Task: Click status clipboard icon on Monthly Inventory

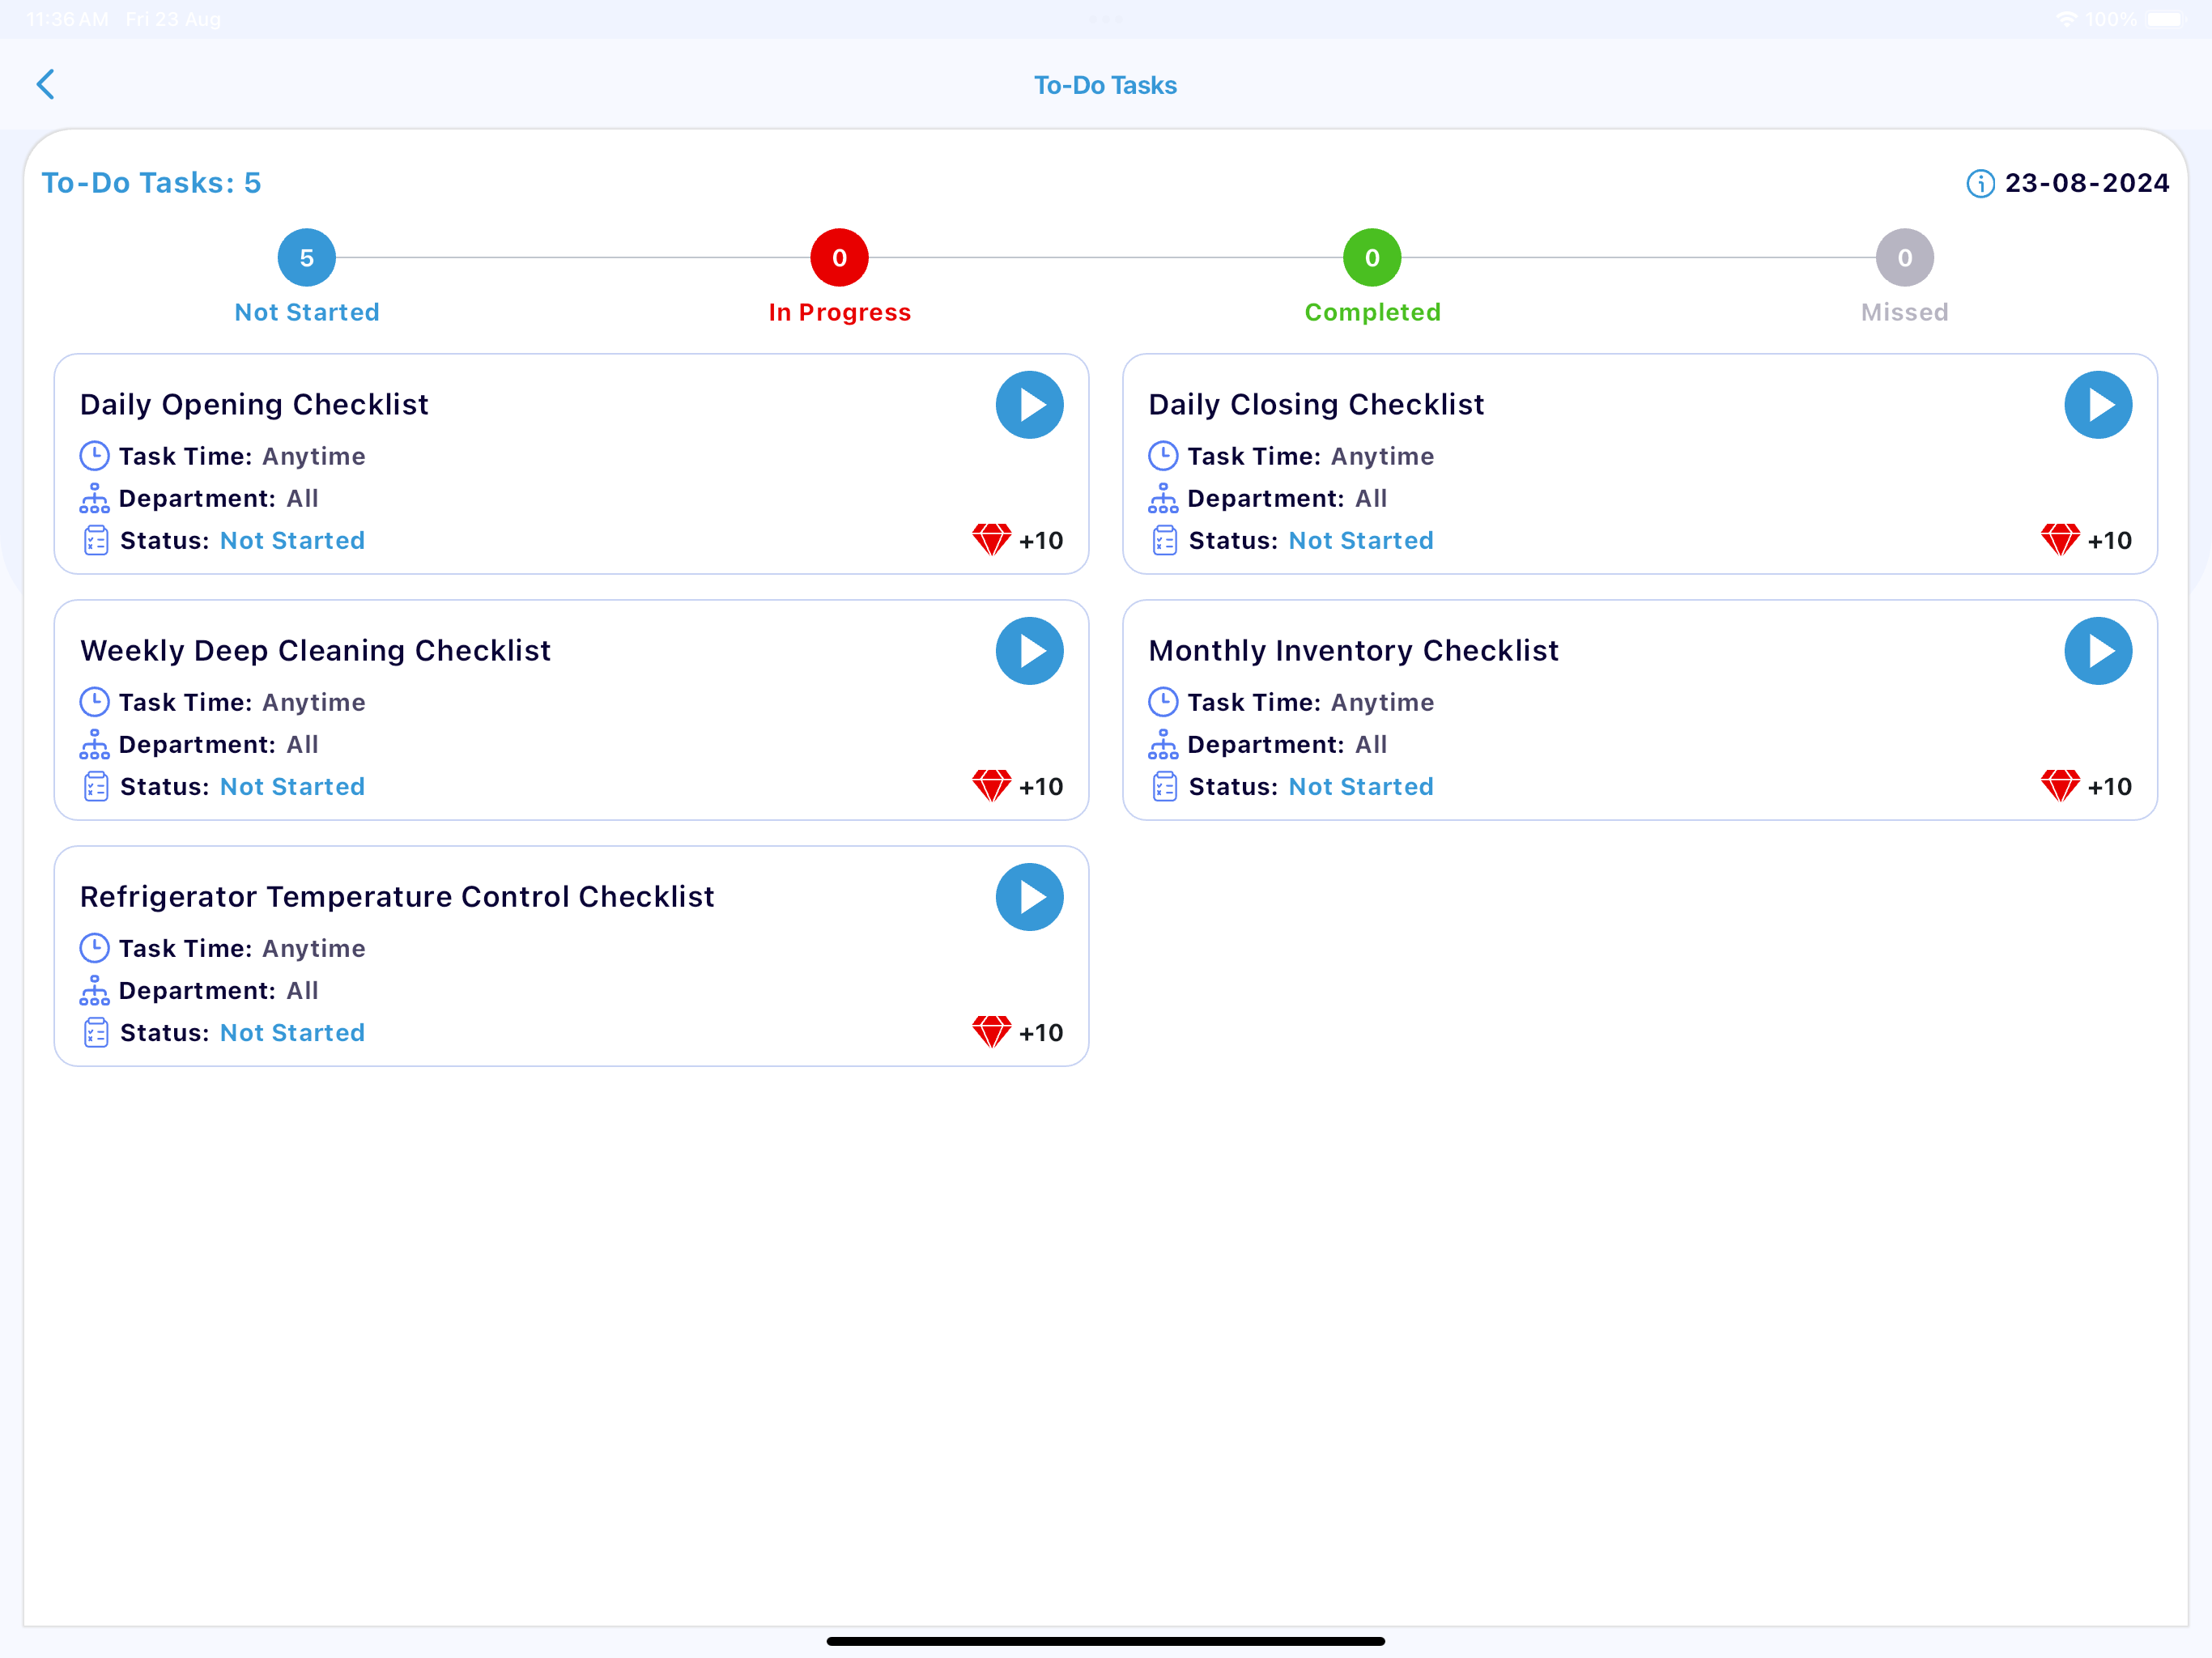Action: 1164,786
